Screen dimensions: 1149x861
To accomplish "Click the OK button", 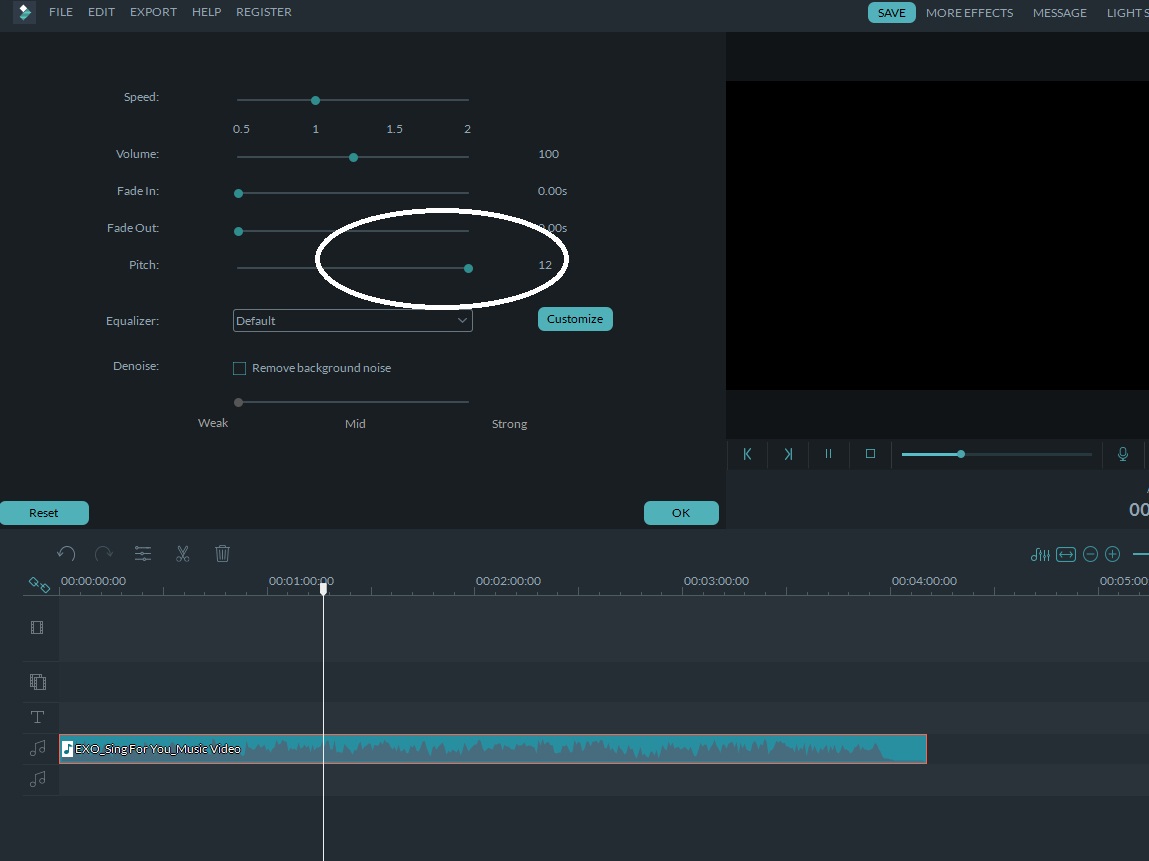I will (681, 513).
